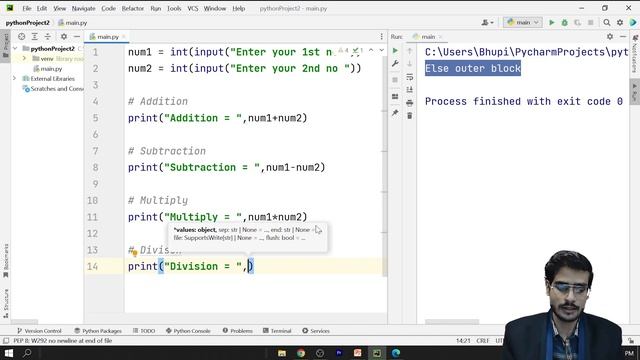640x360 pixels.
Task: Go down the stack trace arrow
Action: 409,64
